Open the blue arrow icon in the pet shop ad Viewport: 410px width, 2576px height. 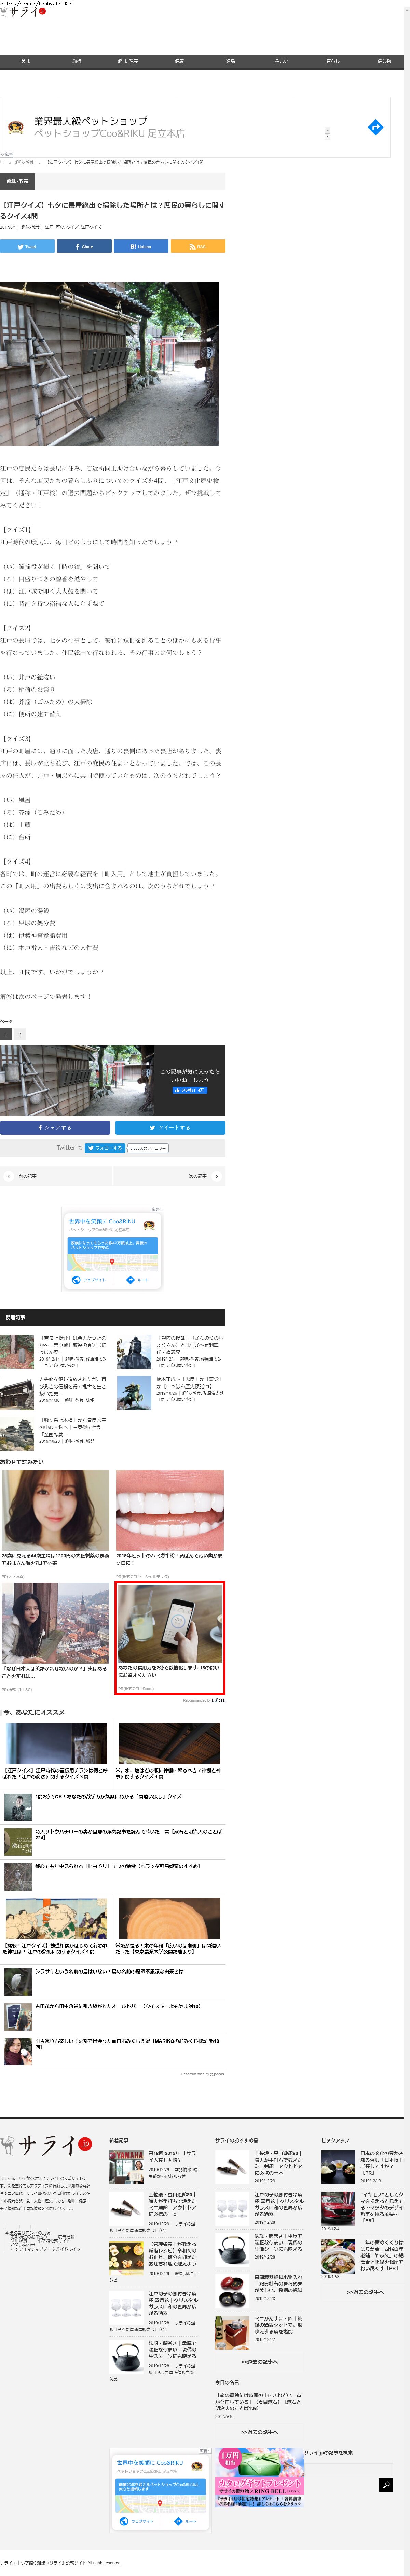(375, 127)
